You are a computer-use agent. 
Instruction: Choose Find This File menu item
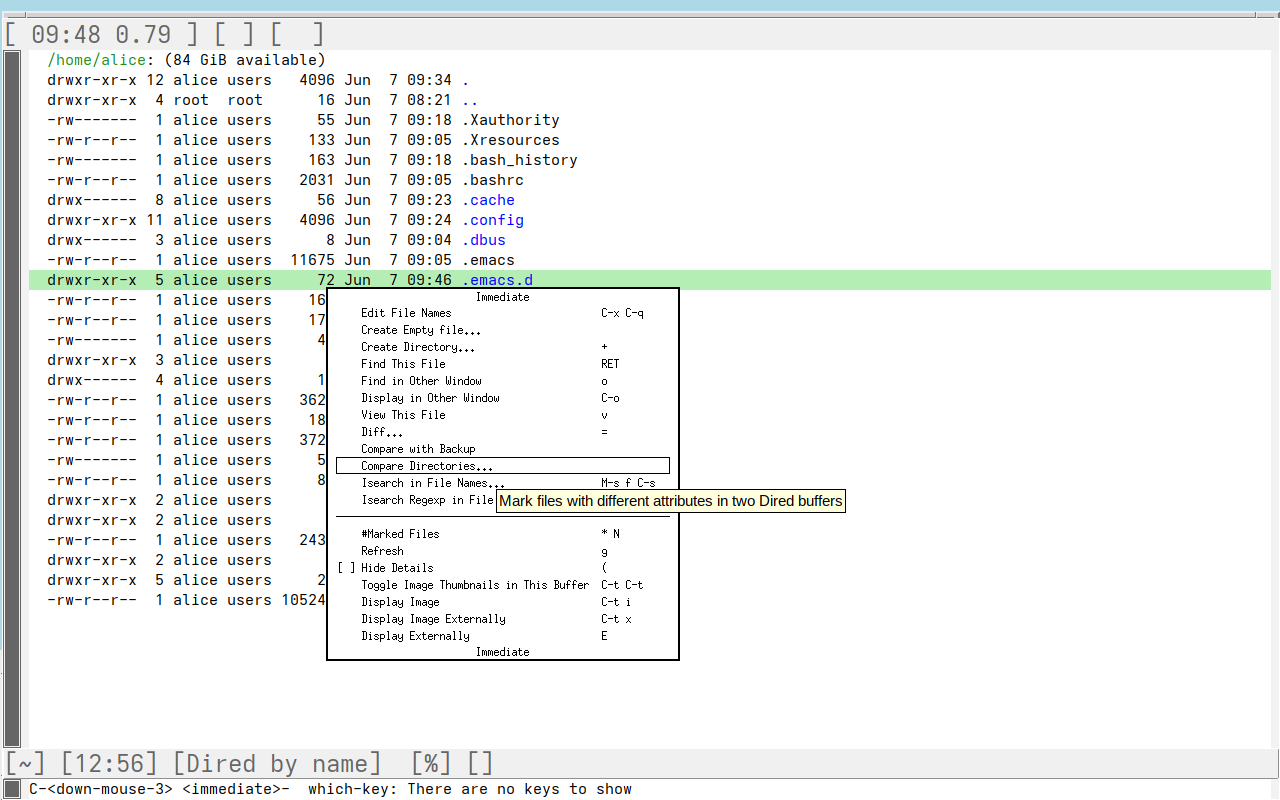[503, 364]
